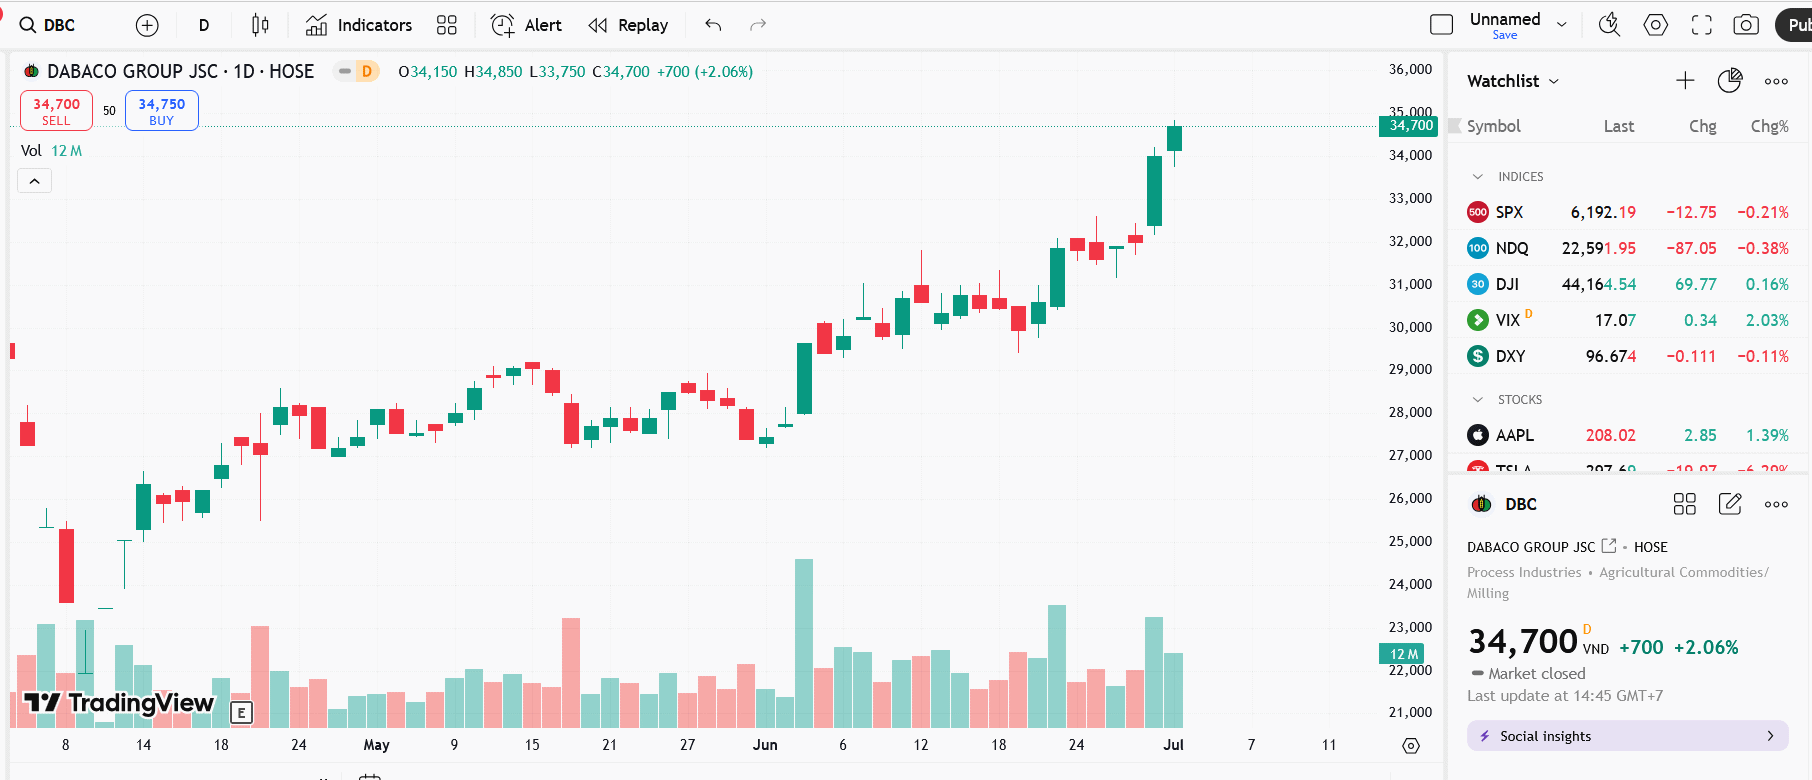Start bar Replay mode

pos(628,25)
